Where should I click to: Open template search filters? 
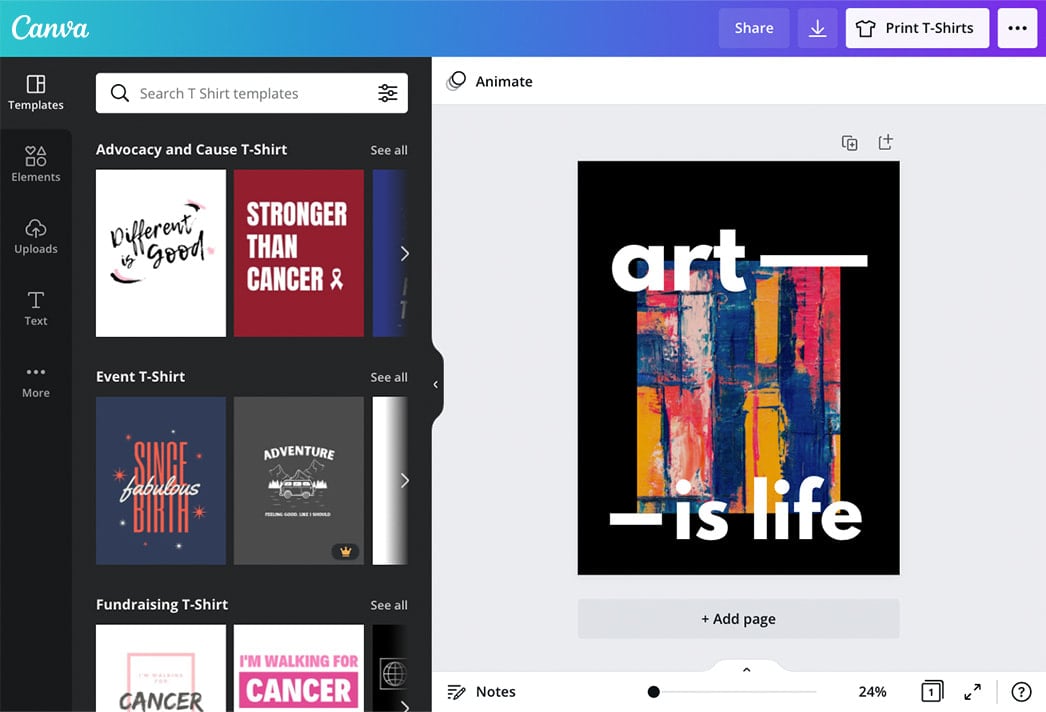tap(388, 93)
